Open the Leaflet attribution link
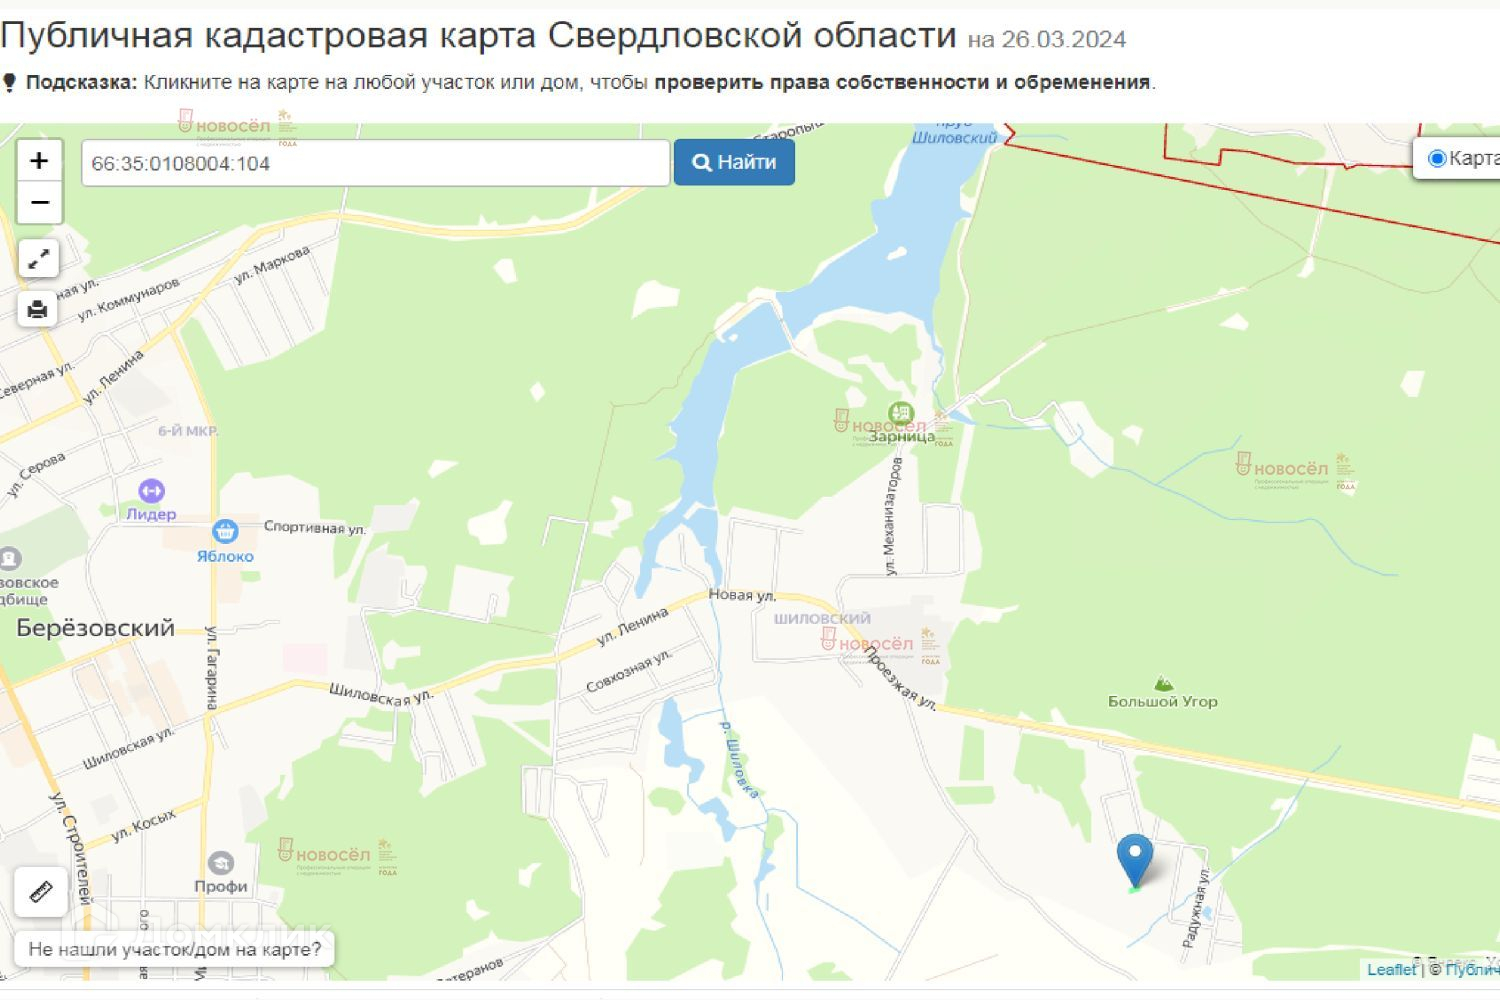This screenshot has width=1500, height=1000. pyautogui.click(x=1392, y=969)
